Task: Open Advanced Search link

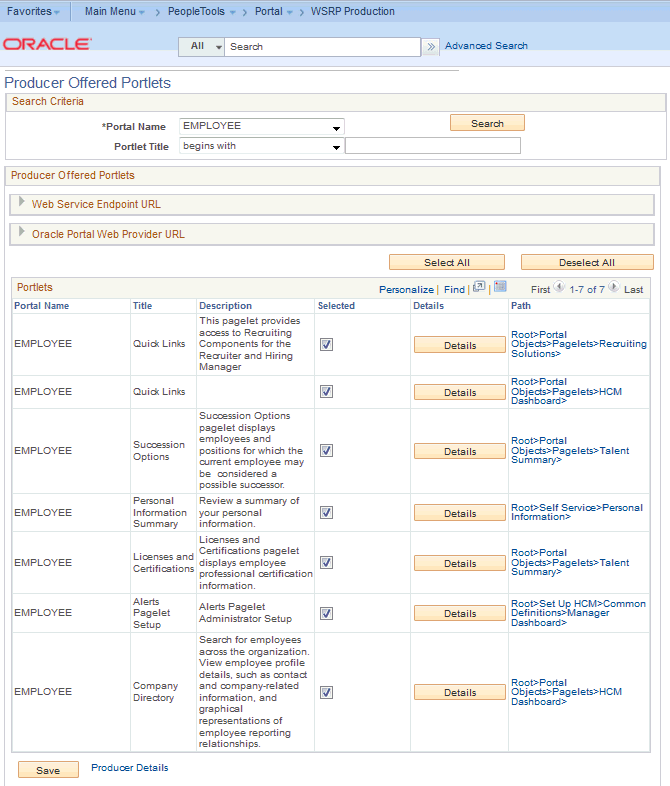Action: 486,46
